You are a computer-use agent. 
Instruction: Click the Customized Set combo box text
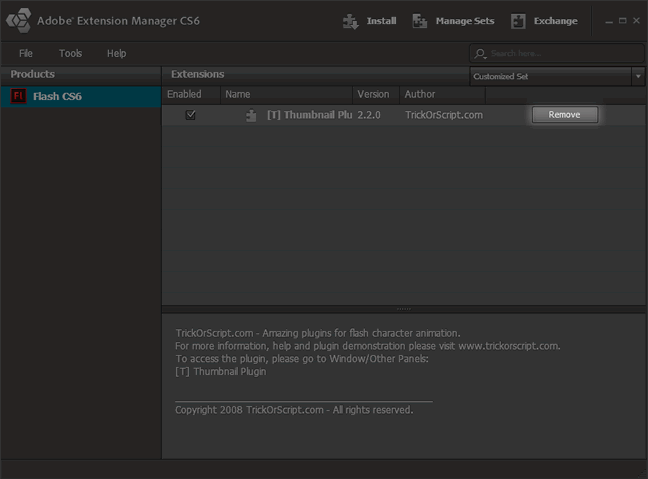[x=500, y=76]
